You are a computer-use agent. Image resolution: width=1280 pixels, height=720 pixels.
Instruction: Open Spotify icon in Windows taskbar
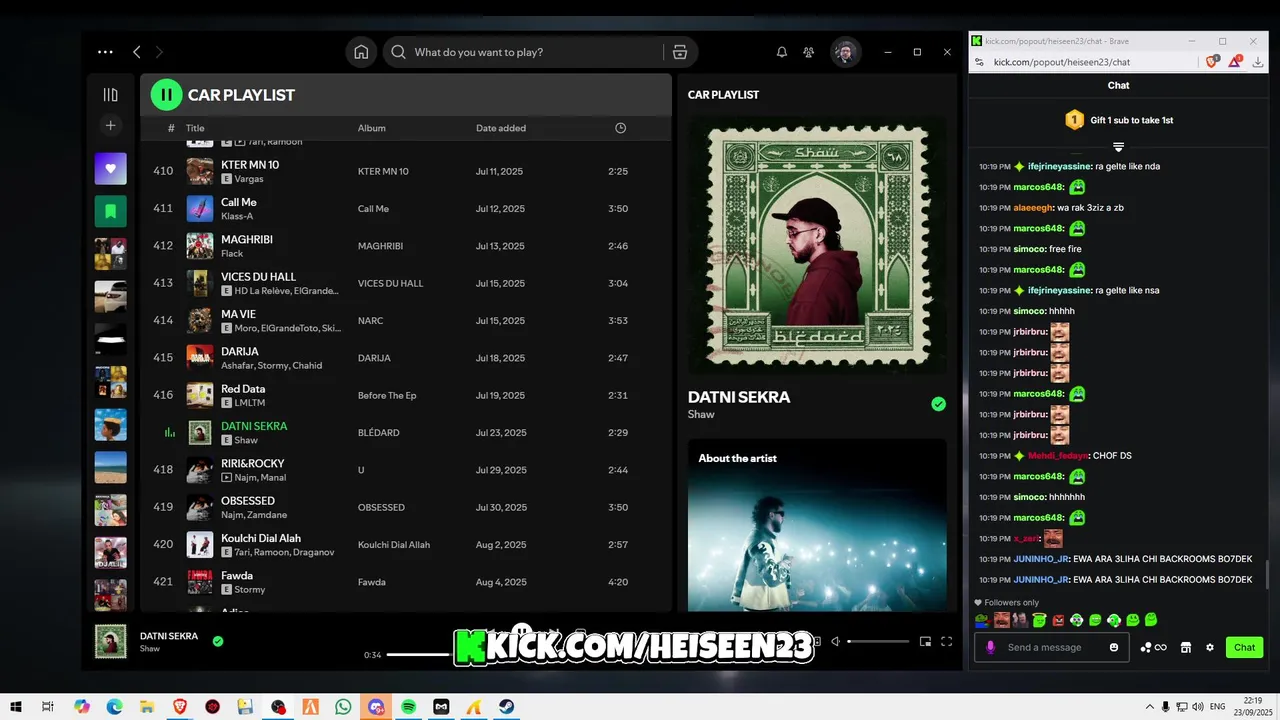point(408,707)
